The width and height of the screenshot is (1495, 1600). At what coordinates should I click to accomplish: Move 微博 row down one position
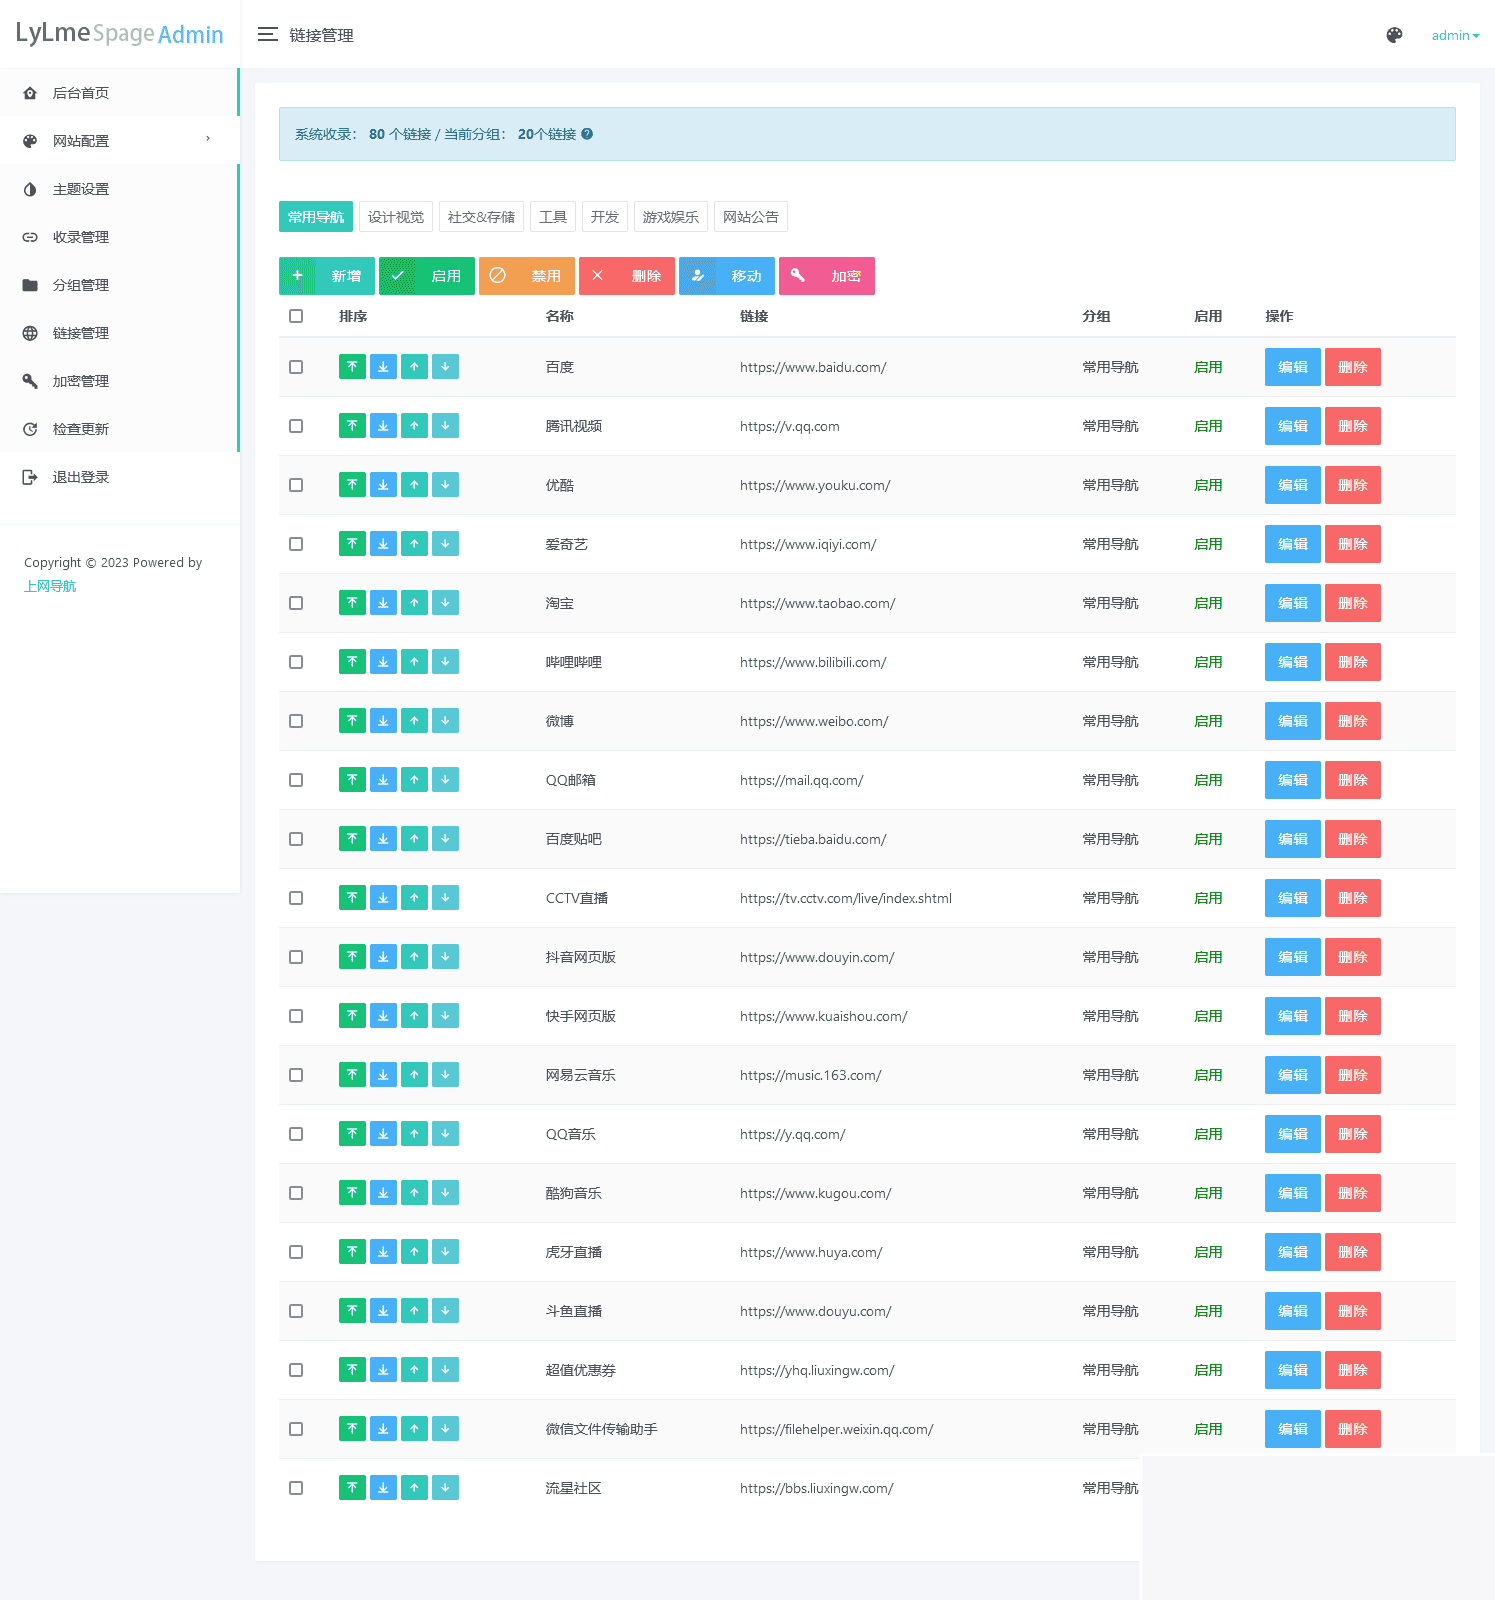pyautogui.click(x=445, y=721)
